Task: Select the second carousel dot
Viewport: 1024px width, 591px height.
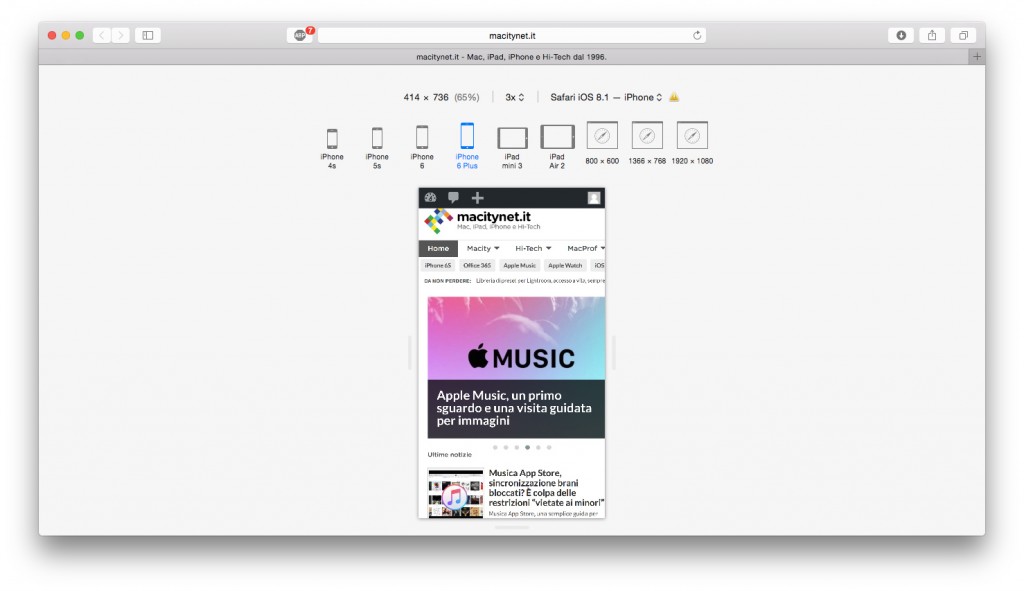Action: [x=507, y=448]
